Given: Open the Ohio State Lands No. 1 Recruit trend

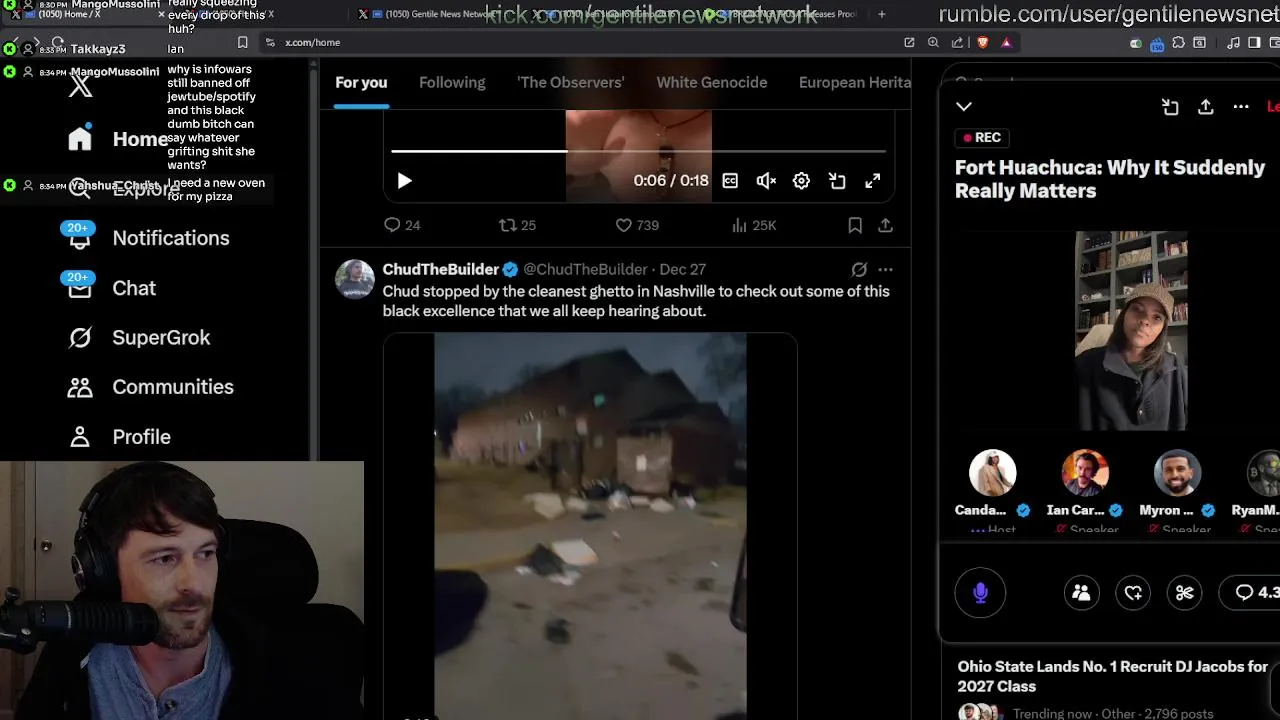Looking at the screenshot, I should pos(1112,676).
